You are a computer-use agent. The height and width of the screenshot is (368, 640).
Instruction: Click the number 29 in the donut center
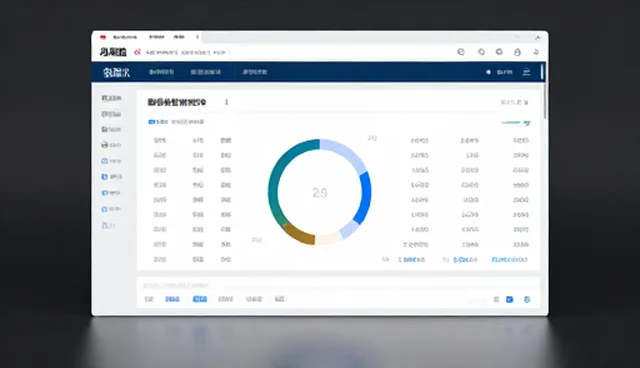tap(320, 193)
